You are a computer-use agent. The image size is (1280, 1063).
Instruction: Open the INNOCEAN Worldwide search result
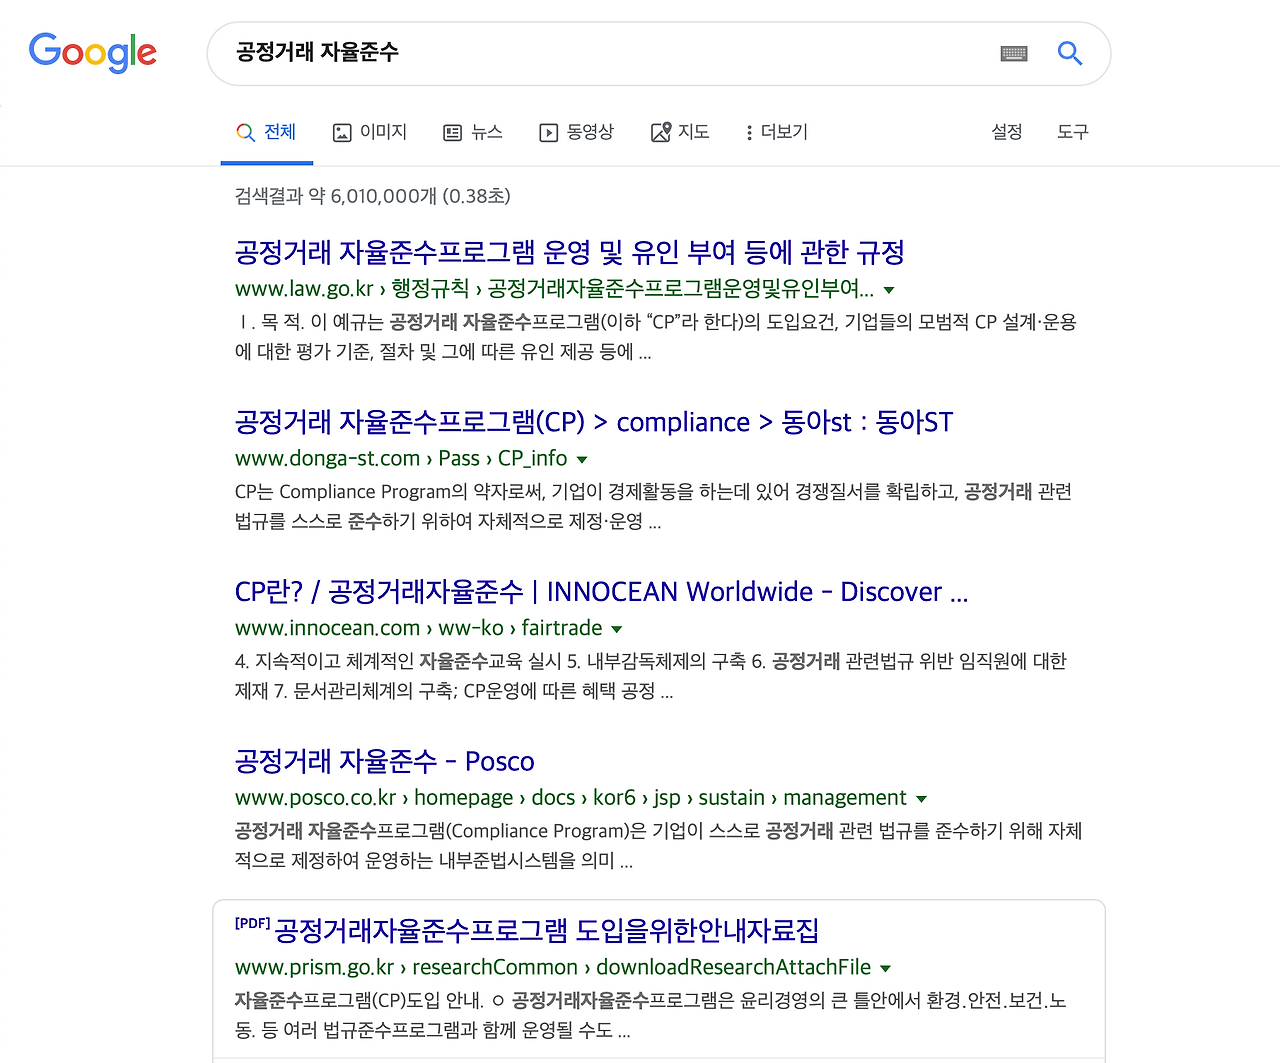coord(600,591)
